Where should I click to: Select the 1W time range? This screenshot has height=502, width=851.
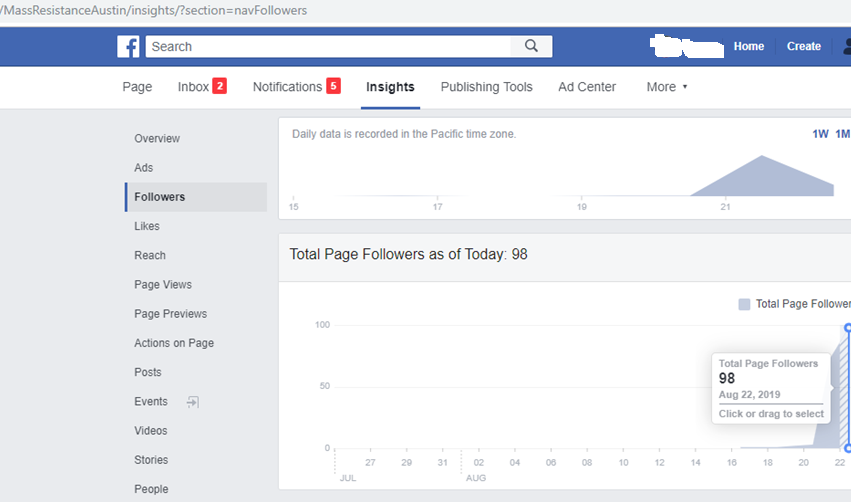point(820,134)
